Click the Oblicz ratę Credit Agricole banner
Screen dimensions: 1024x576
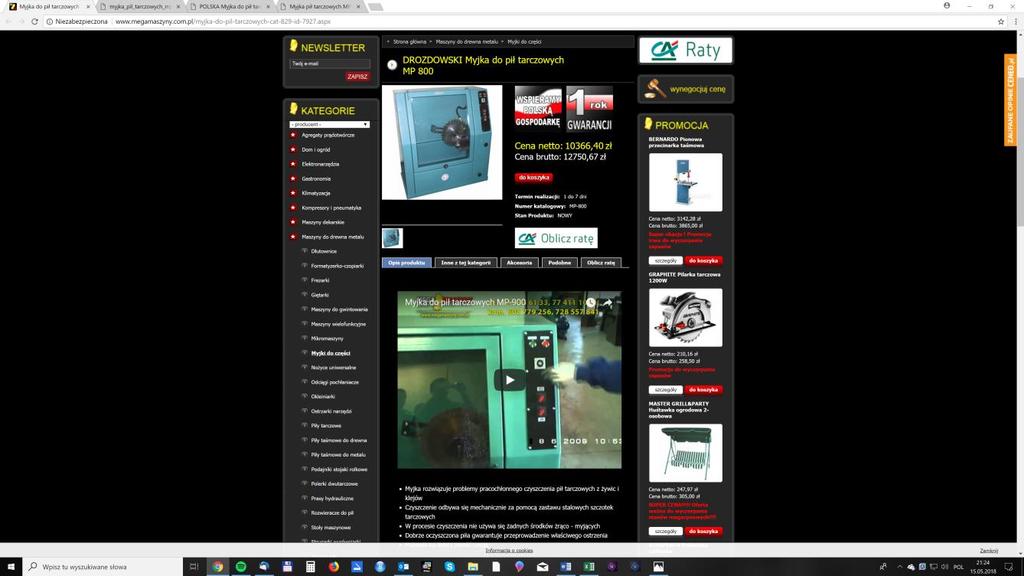click(556, 238)
